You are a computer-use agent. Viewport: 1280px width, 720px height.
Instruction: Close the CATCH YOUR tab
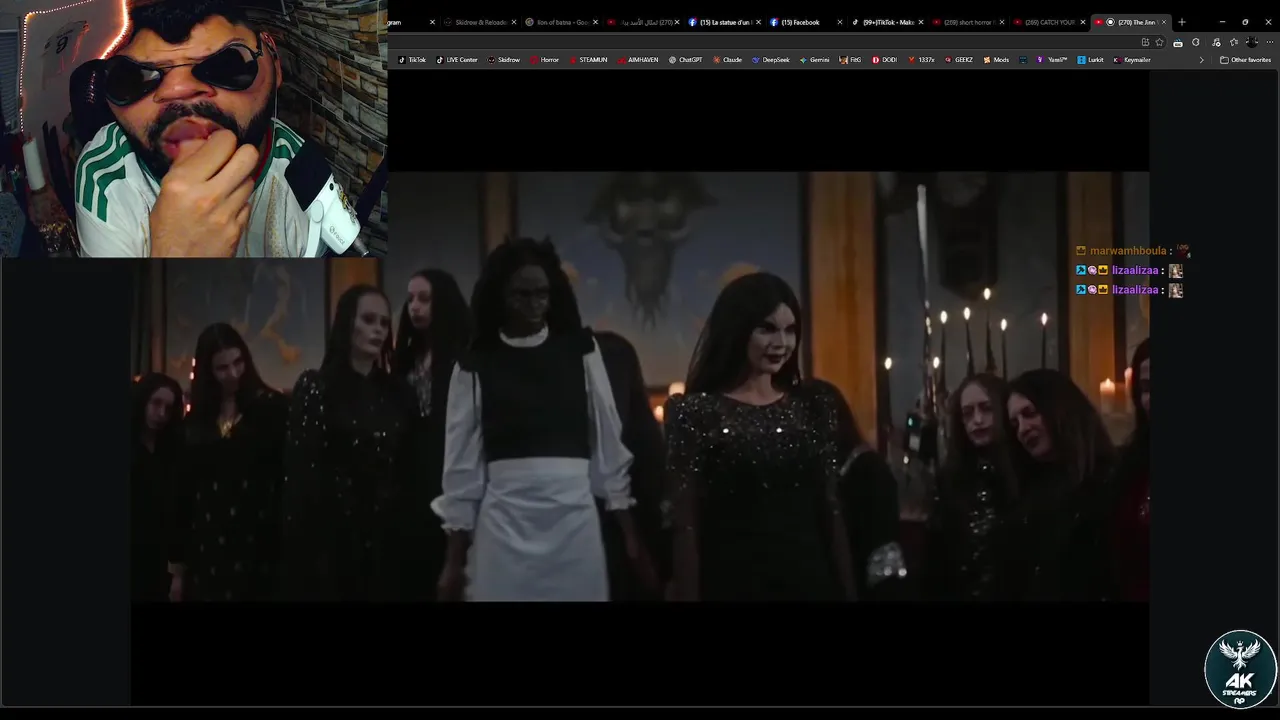pyautogui.click(x=1082, y=22)
